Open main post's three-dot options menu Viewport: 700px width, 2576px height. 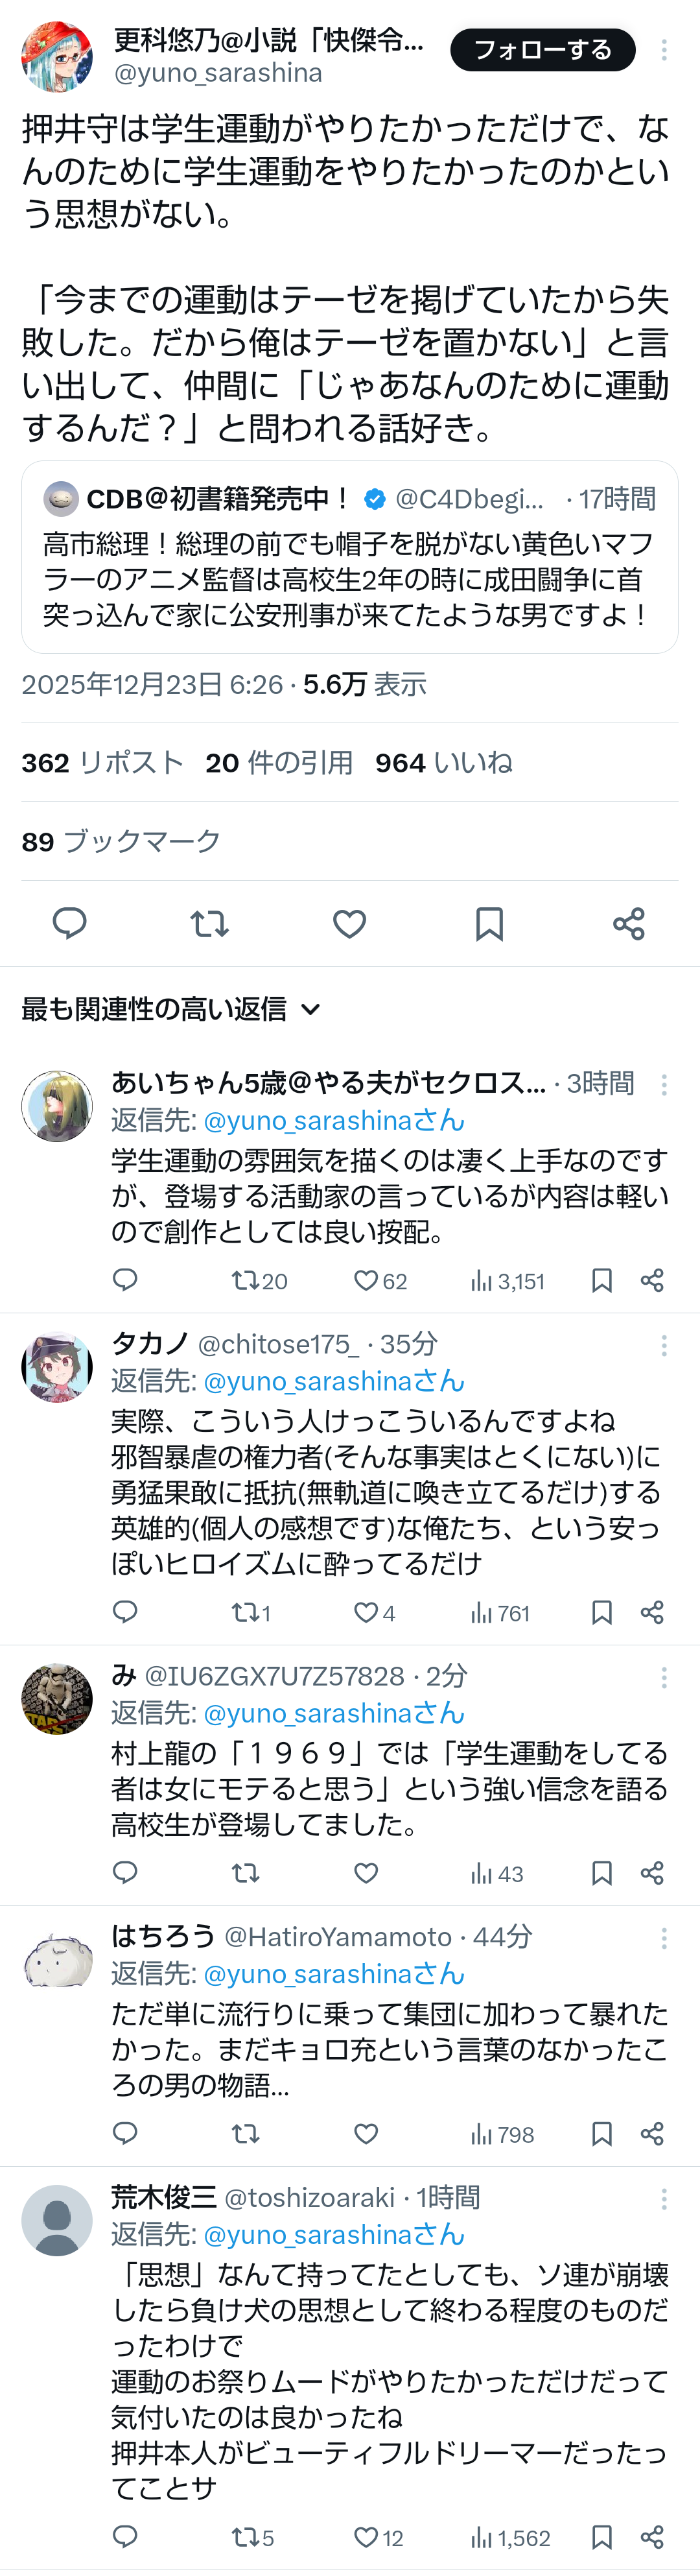tap(664, 50)
